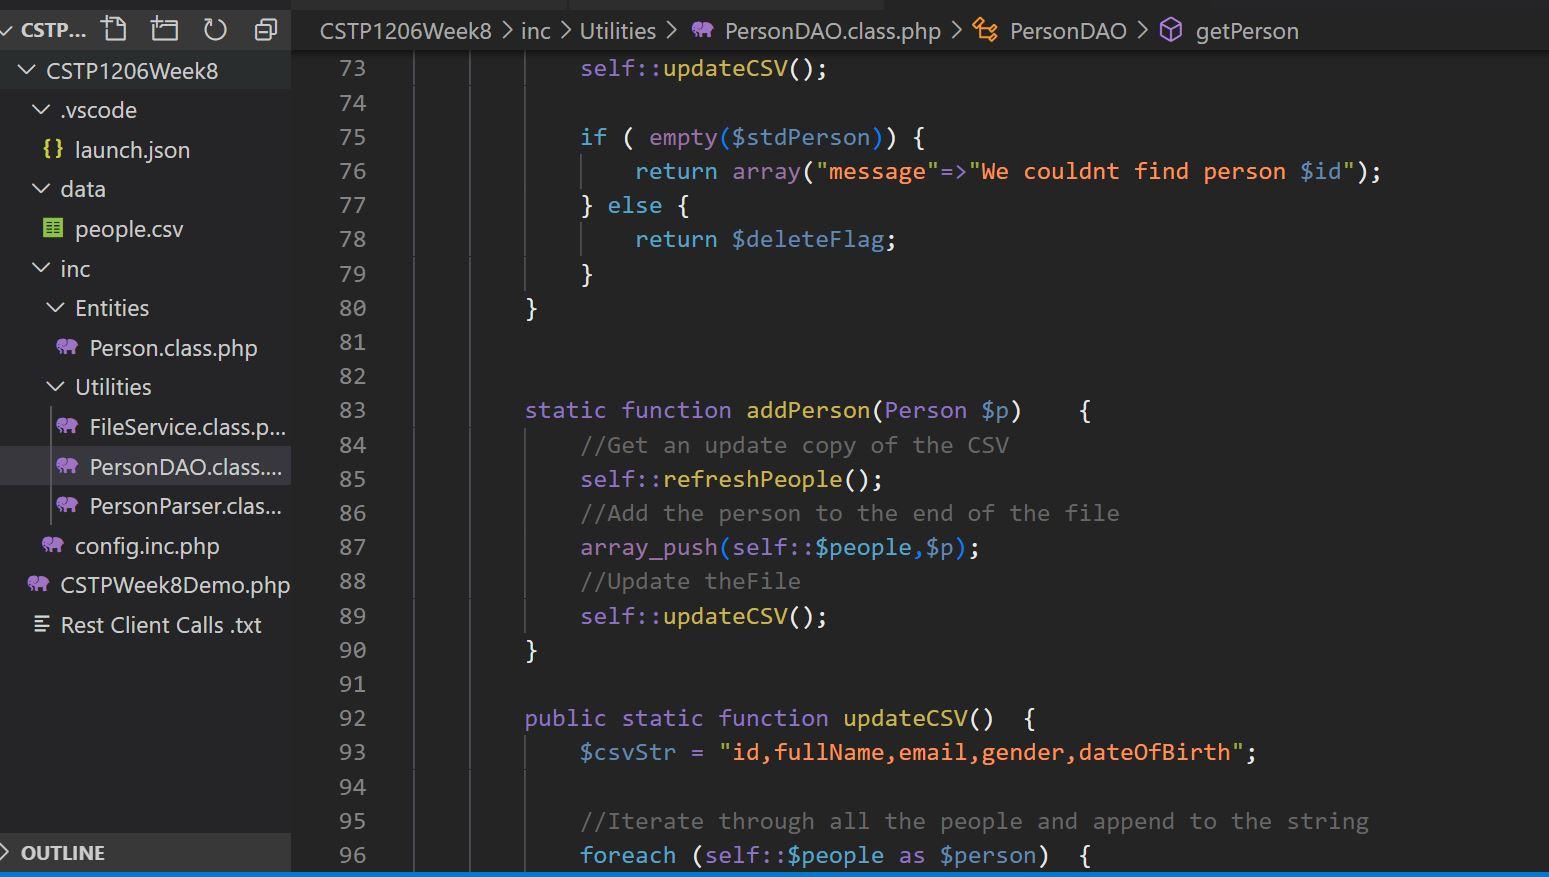Click the PHP icon in the breadcrumb bar
The height and width of the screenshot is (877, 1549).
pos(702,30)
